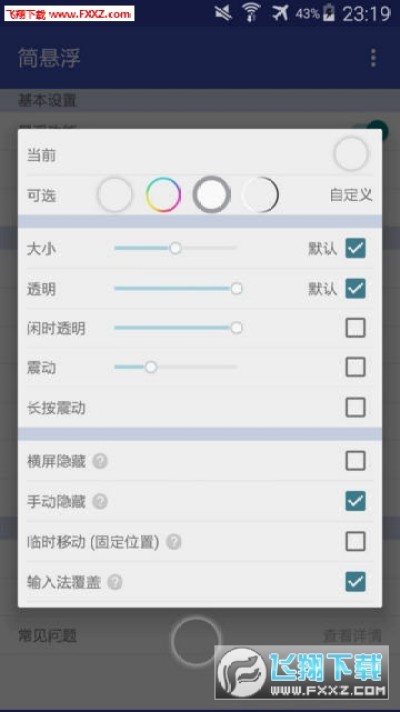Choose the thick gray ring style
Image resolution: width=400 pixels, height=712 pixels.
[x=212, y=195]
